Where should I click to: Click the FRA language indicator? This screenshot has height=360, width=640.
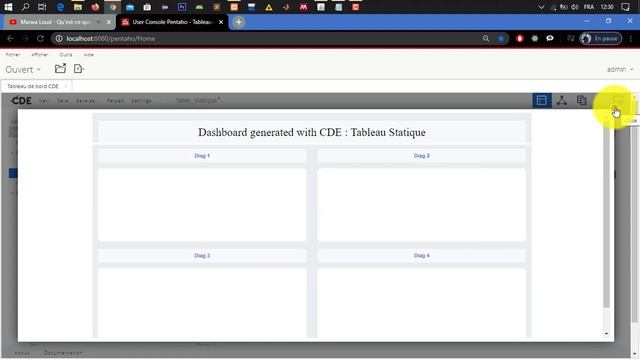(x=589, y=7)
